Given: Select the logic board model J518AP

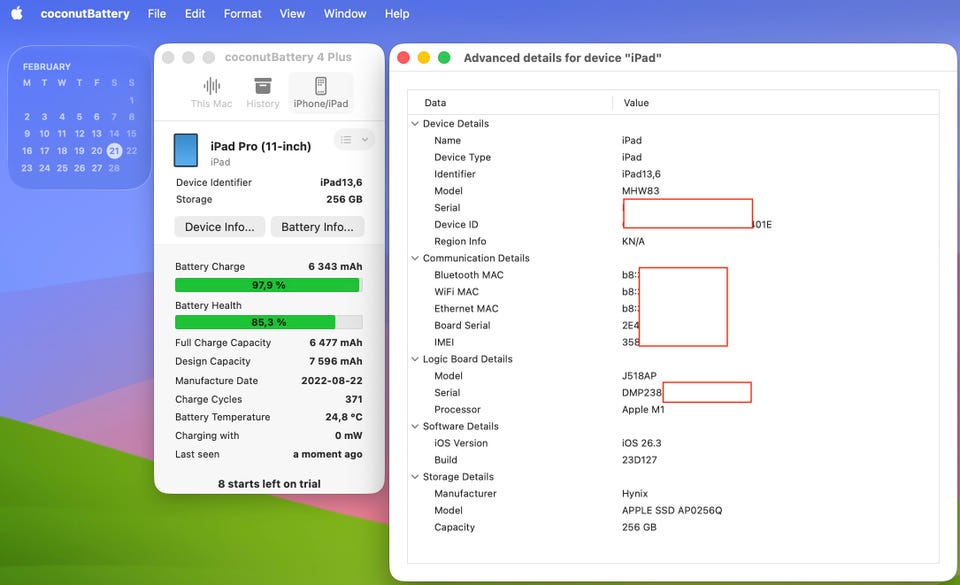Looking at the screenshot, I should pyautogui.click(x=639, y=376).
